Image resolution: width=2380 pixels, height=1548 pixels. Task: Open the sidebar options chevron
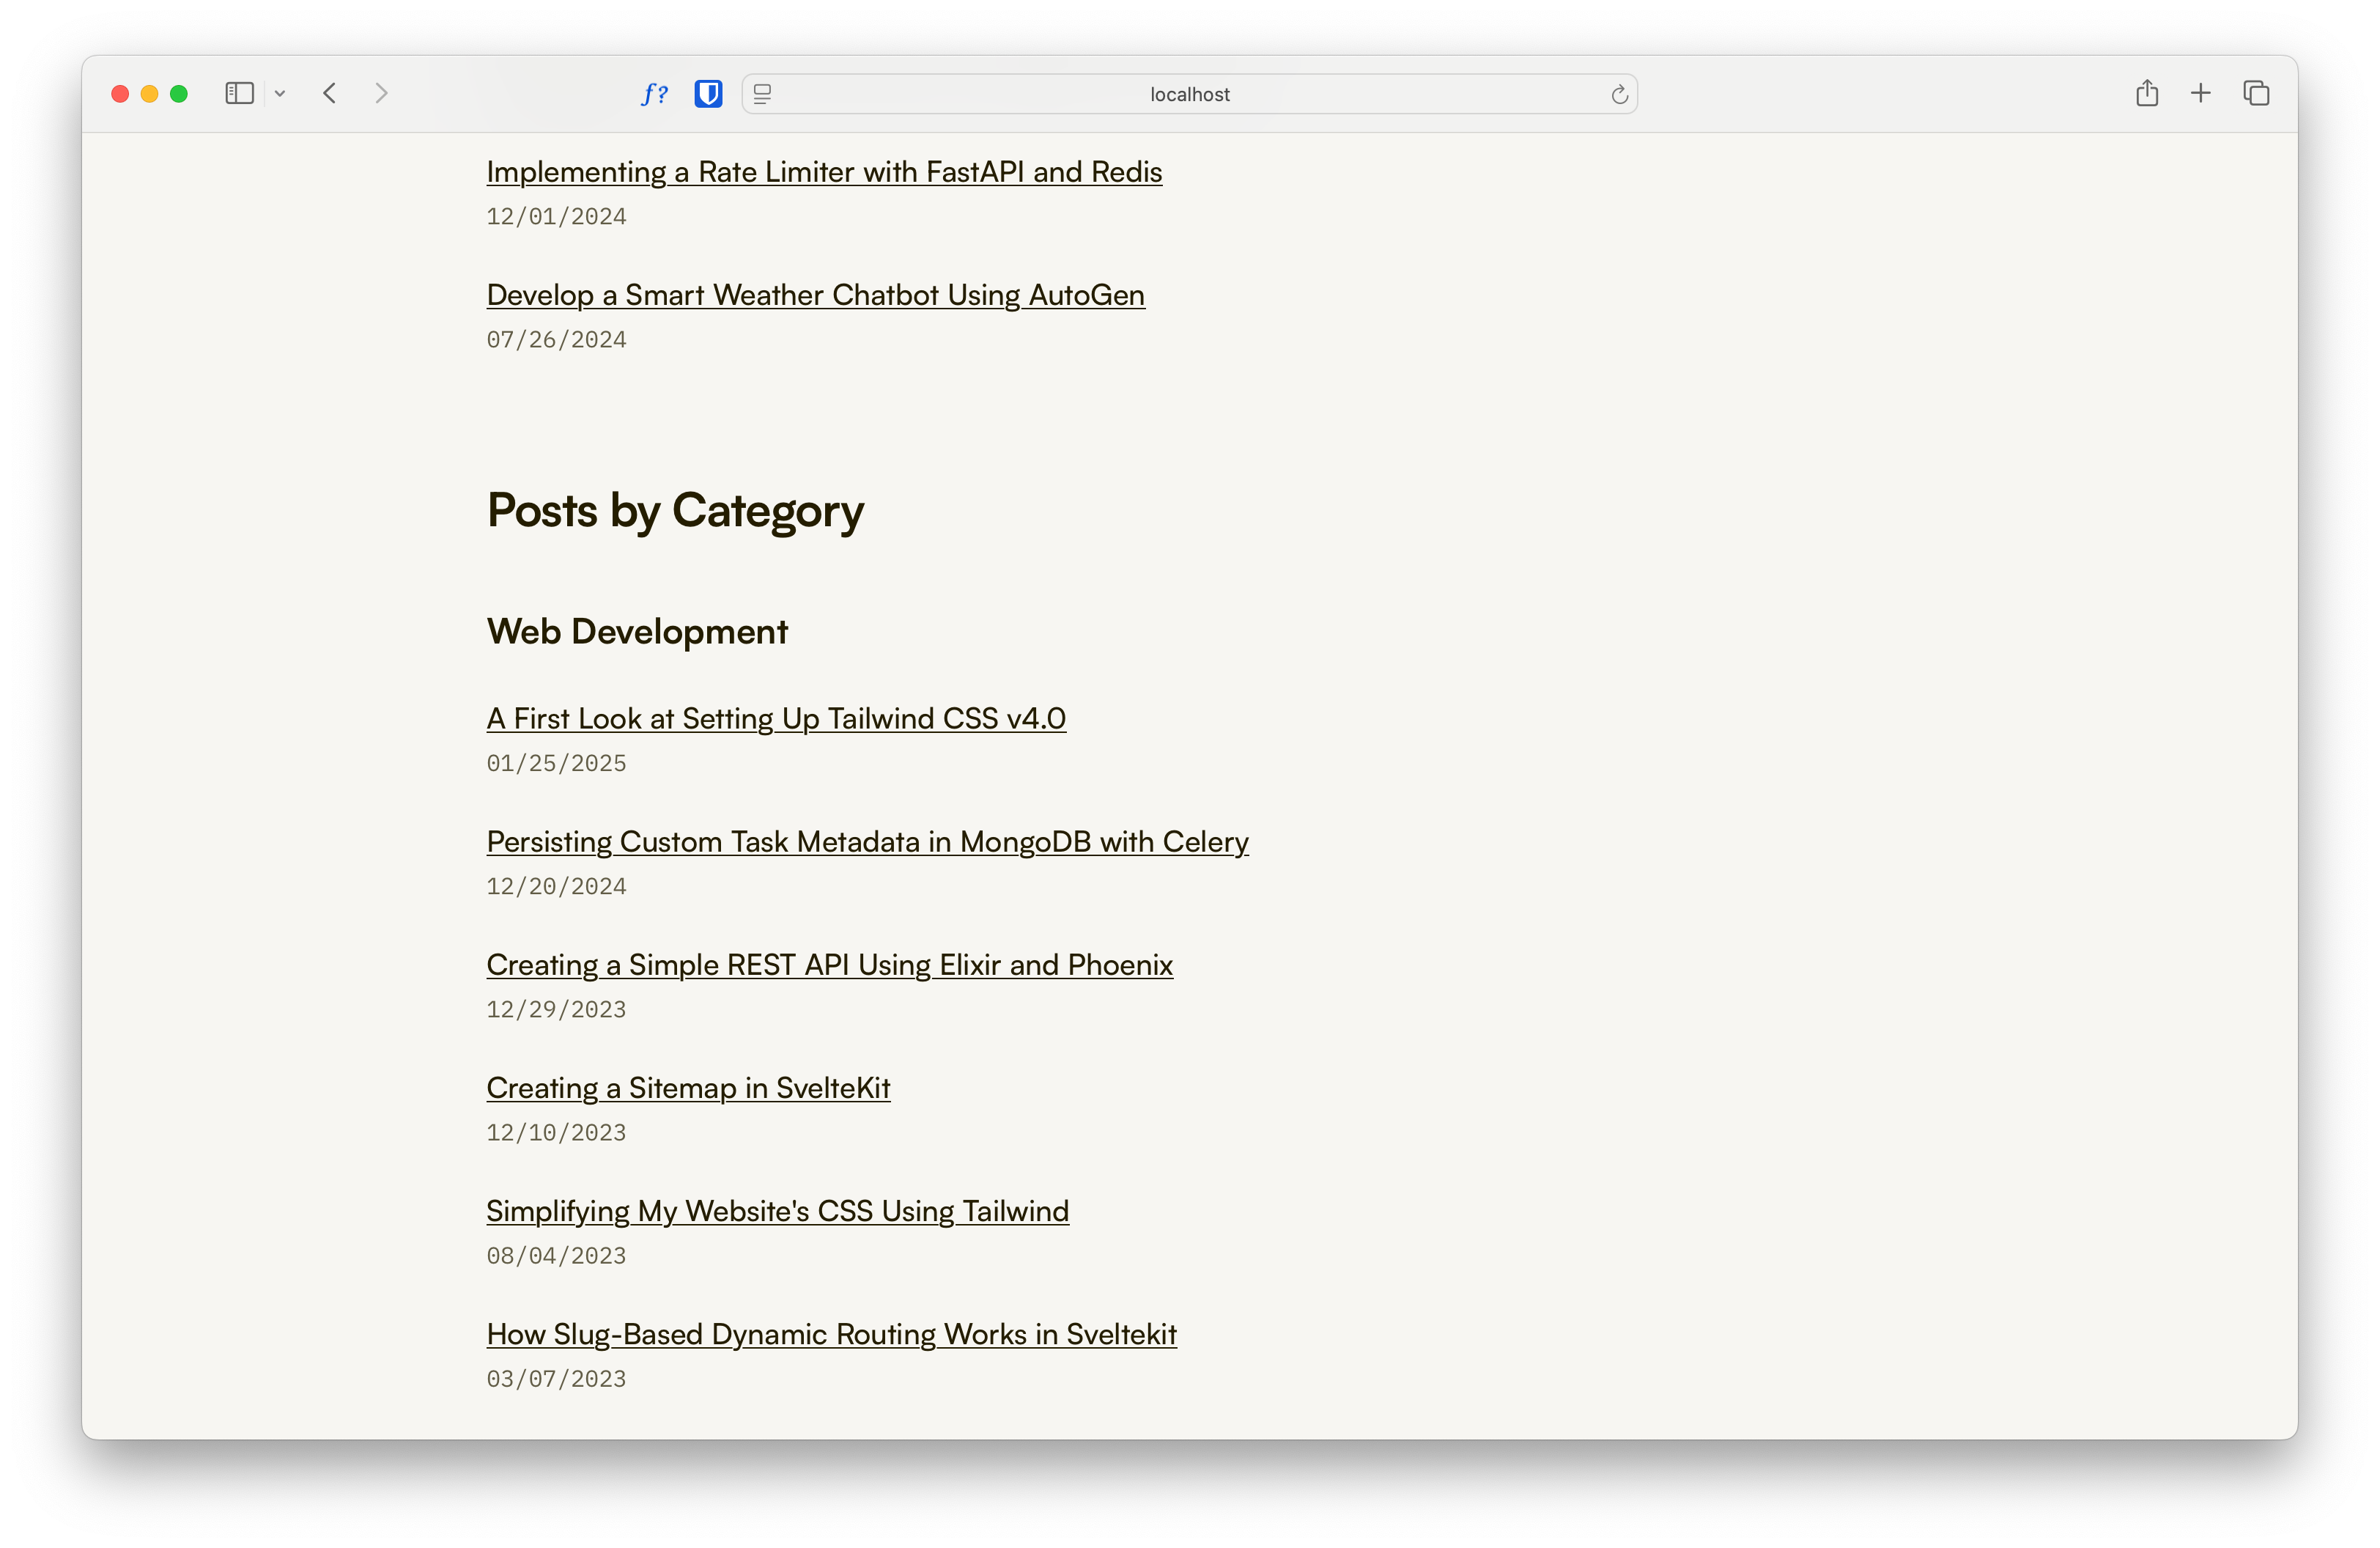pos(280,93)
